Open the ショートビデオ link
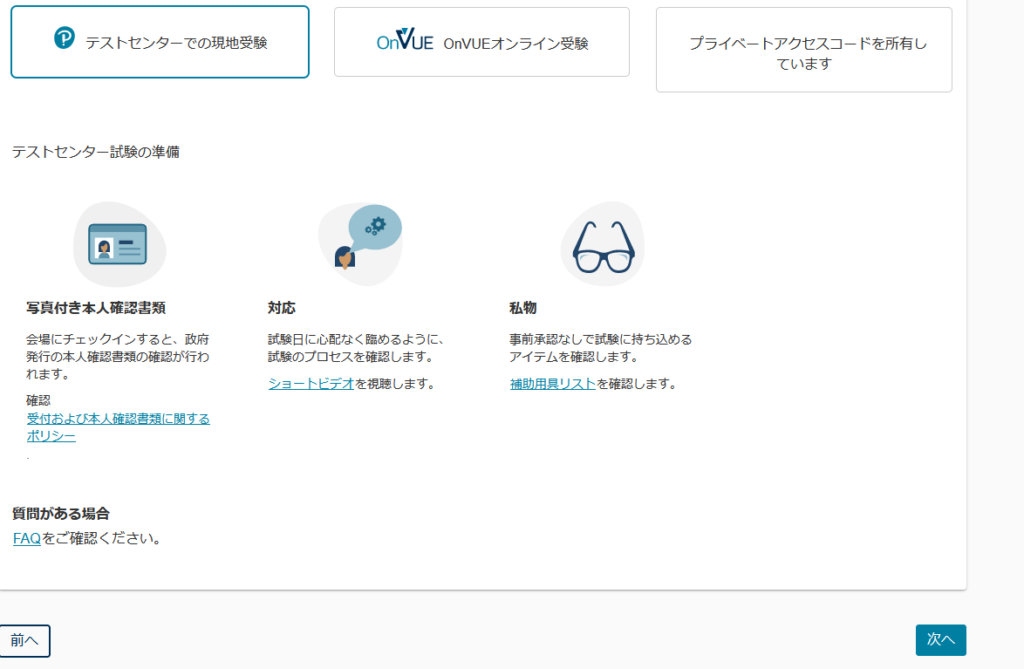The height and width of the screenshot is (669, 1024). pos(311,383)
